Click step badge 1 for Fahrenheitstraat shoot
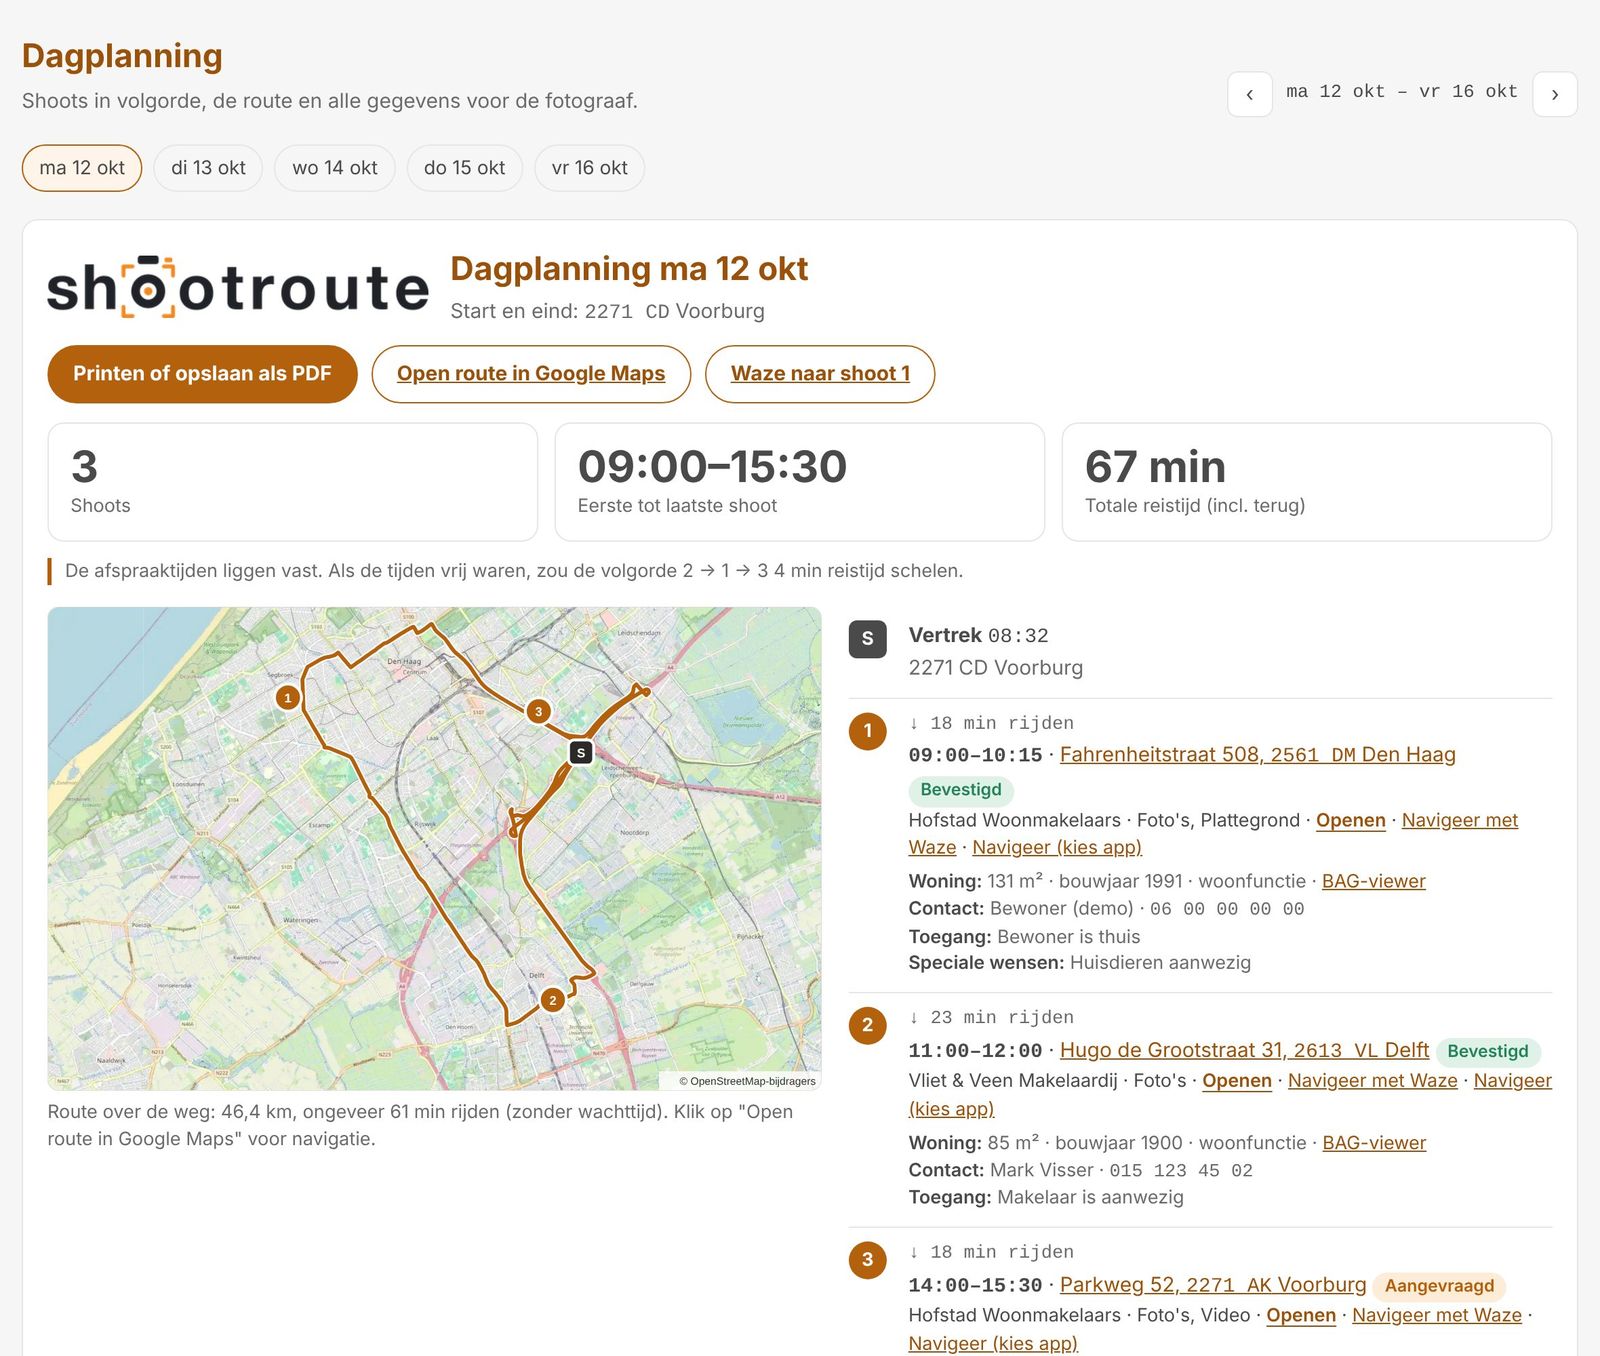 pyautogui.click(x=868, y=731)
